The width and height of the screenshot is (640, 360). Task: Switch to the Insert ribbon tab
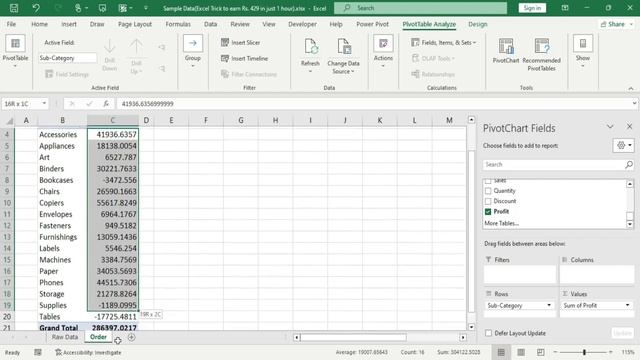tap(69, 24)
